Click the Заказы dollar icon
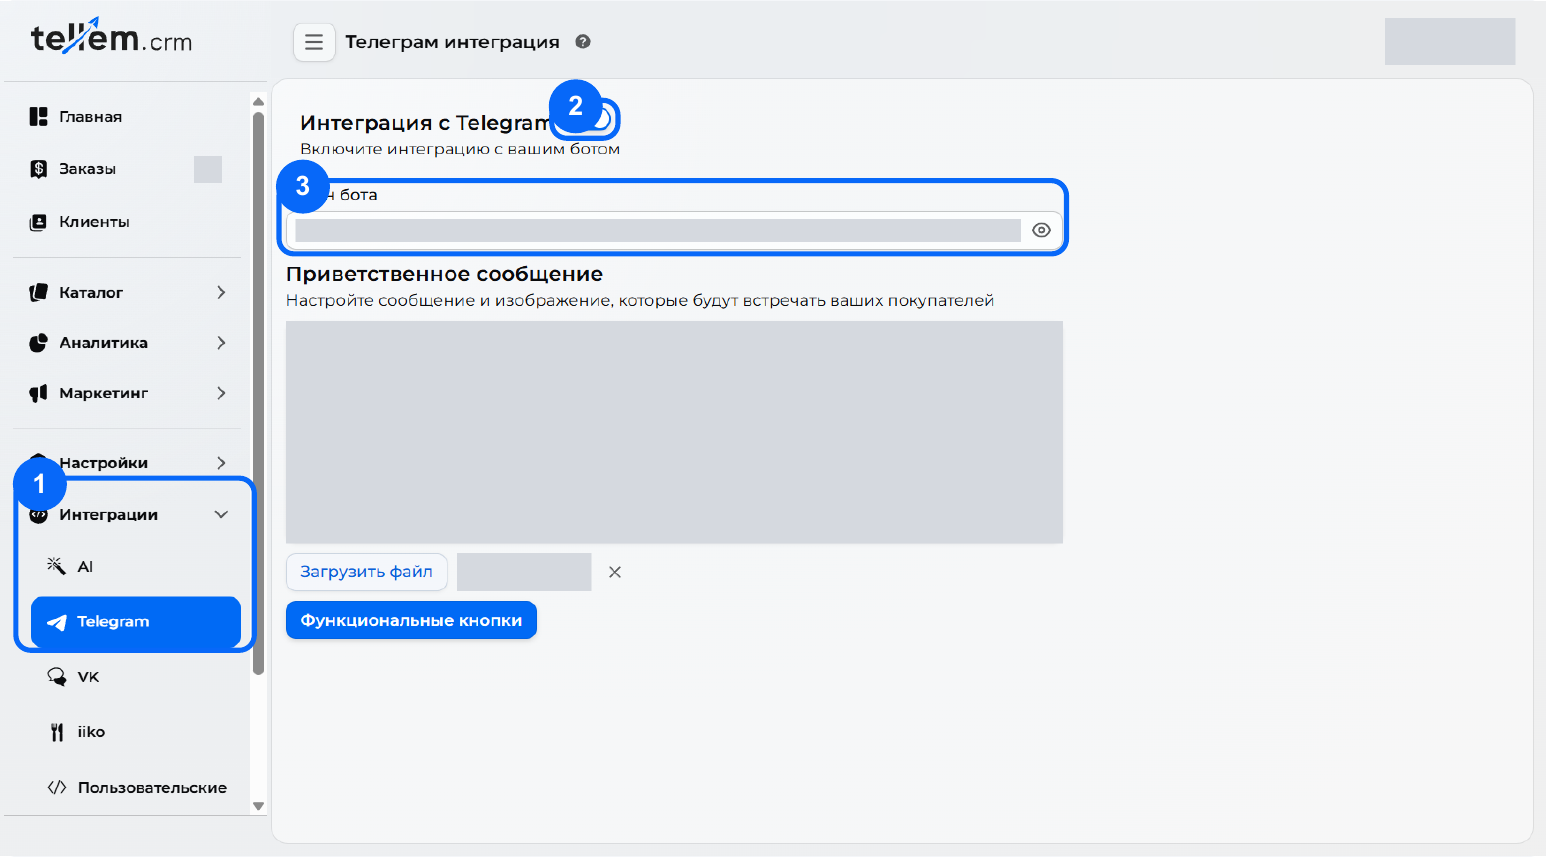Image resolution: width=1546 pixels, height=857 pixels. pyautogui.click(x=38, y=169)
